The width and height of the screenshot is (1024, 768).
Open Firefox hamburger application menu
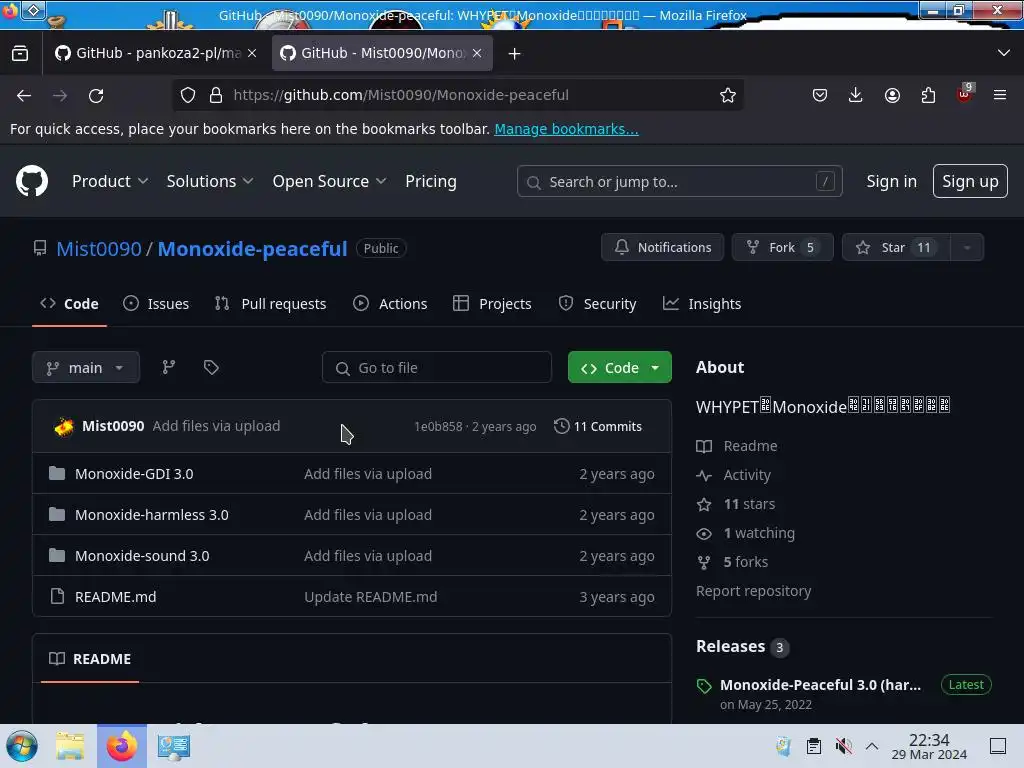(x=1000, y=95)
